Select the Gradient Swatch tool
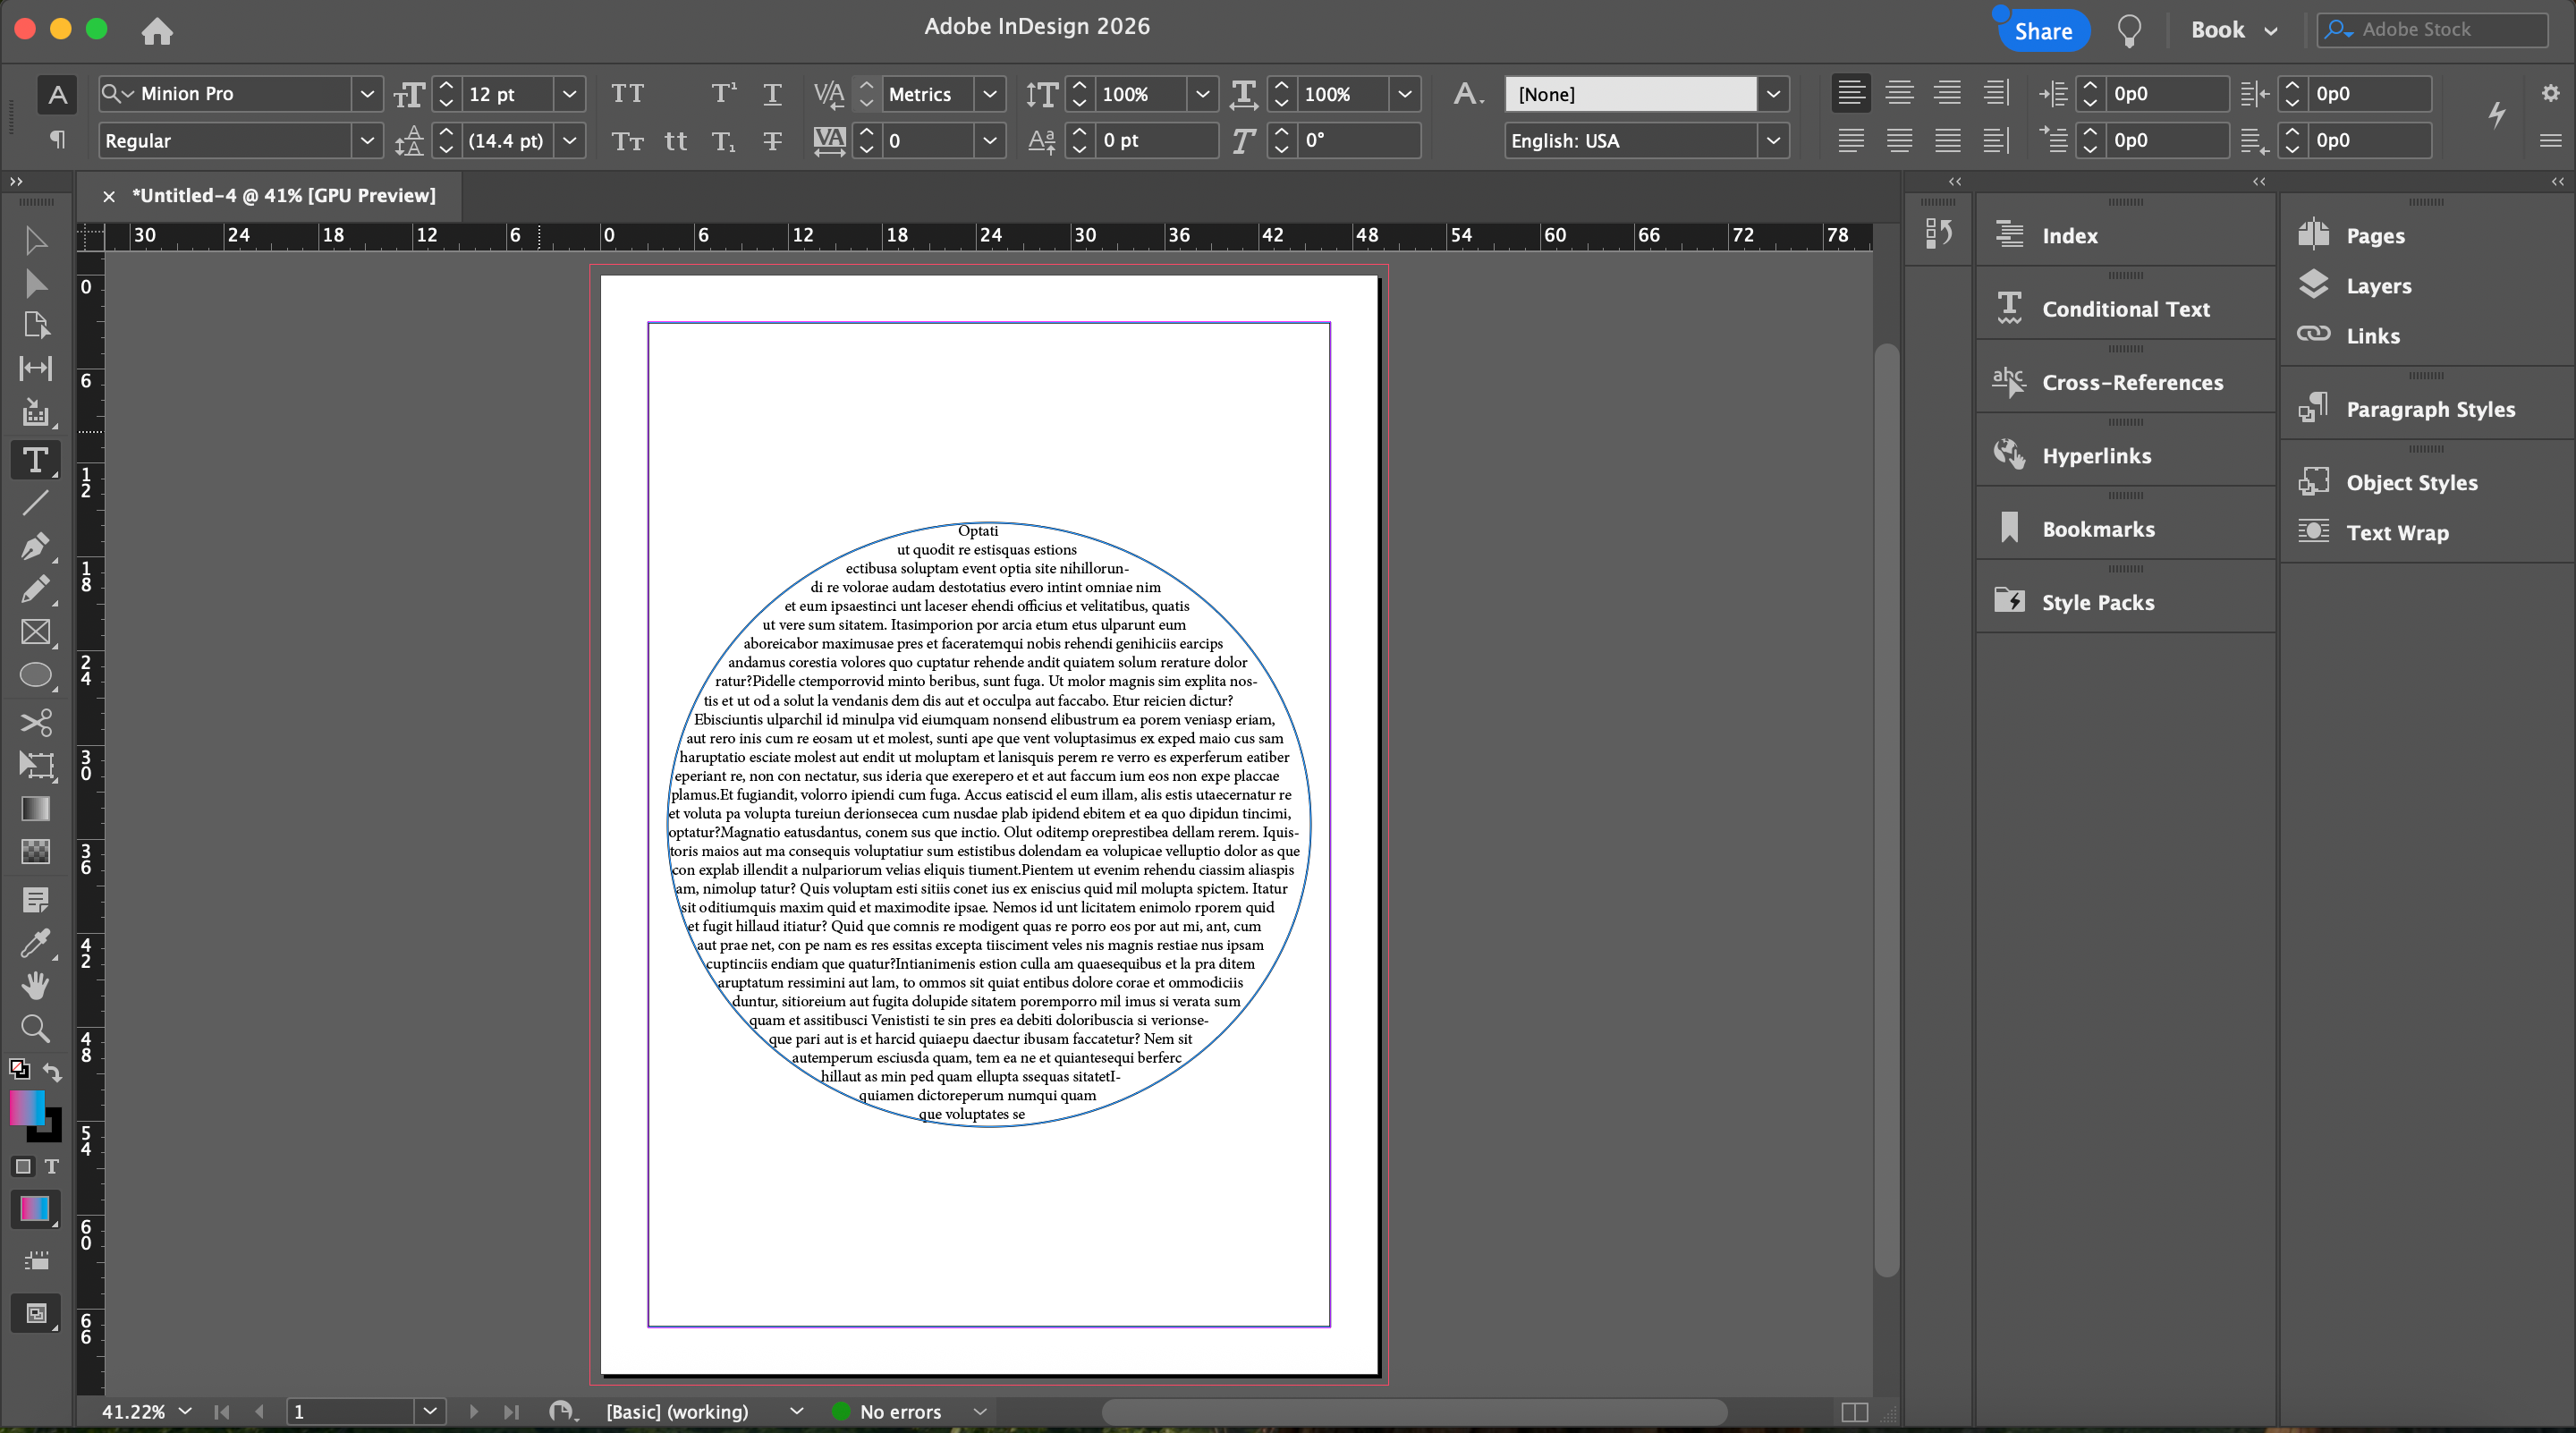This screenshot has height=1433, width=2576. coord(36,808)
